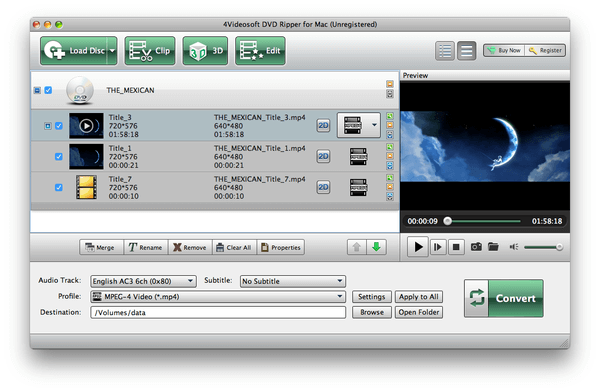The image size is (600, 392).
Task: Toggle 2D mode for Title_7
Action: click(323, 187)
